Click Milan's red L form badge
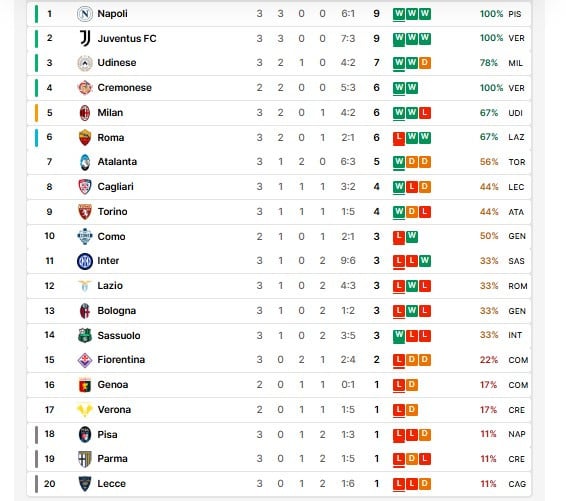Image resolution: width=566 pixels, height=501 pixels. pos(425,113)
